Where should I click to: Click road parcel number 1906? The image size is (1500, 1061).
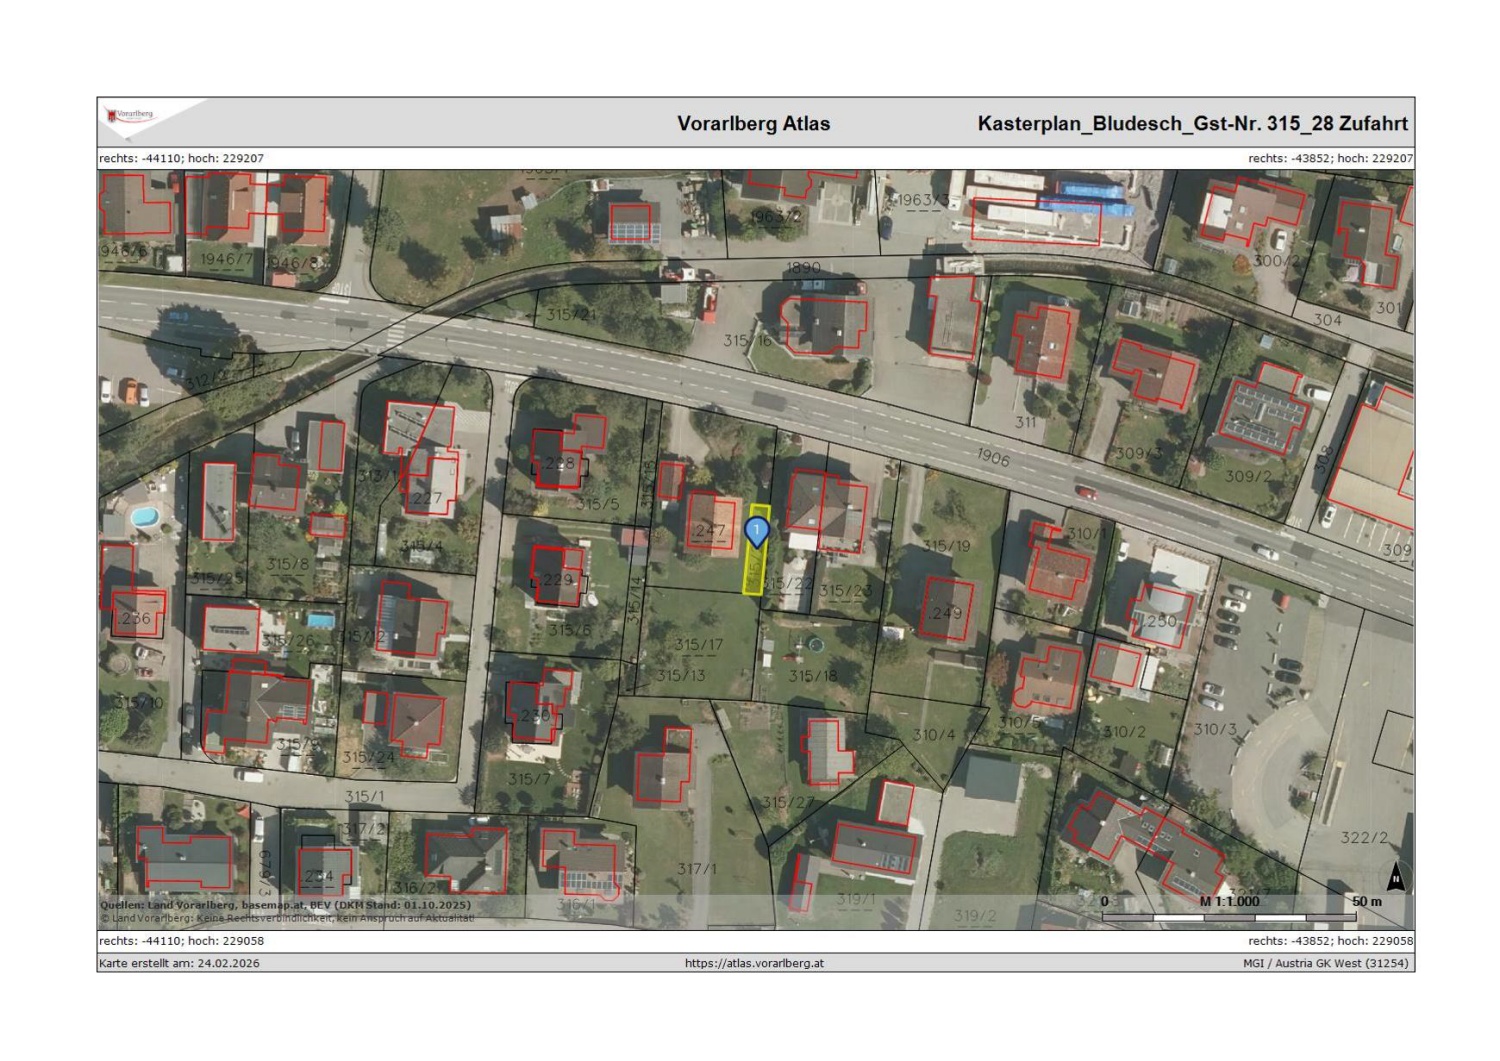(993, 457)
